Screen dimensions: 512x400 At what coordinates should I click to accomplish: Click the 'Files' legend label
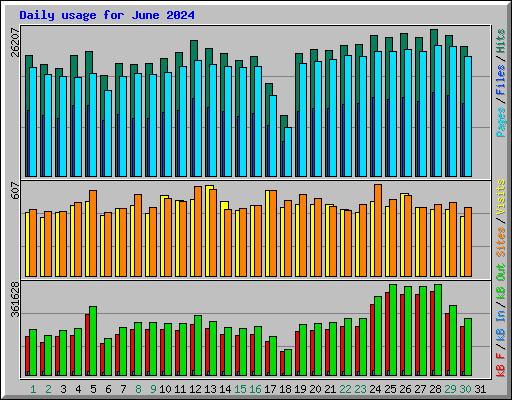point(500,80)
